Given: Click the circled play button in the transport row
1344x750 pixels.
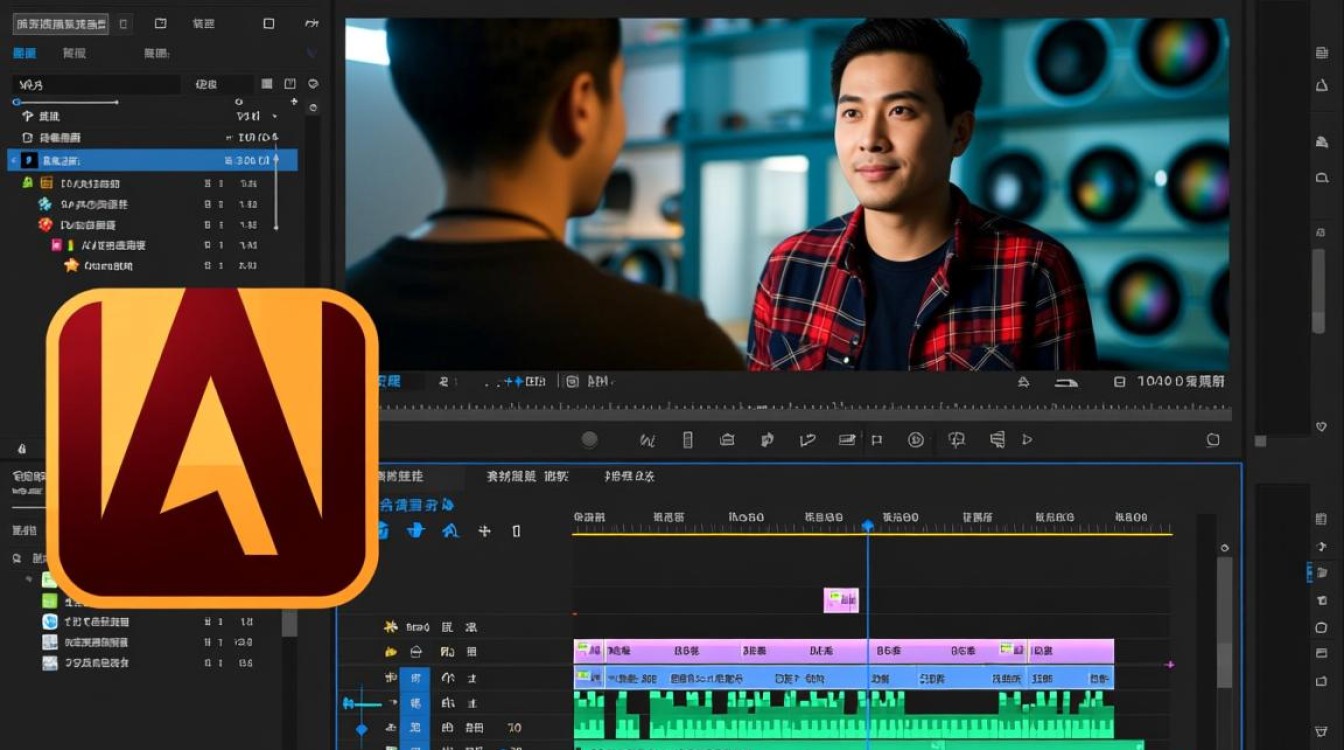Looking at the screenshot, I should [915, 439].
